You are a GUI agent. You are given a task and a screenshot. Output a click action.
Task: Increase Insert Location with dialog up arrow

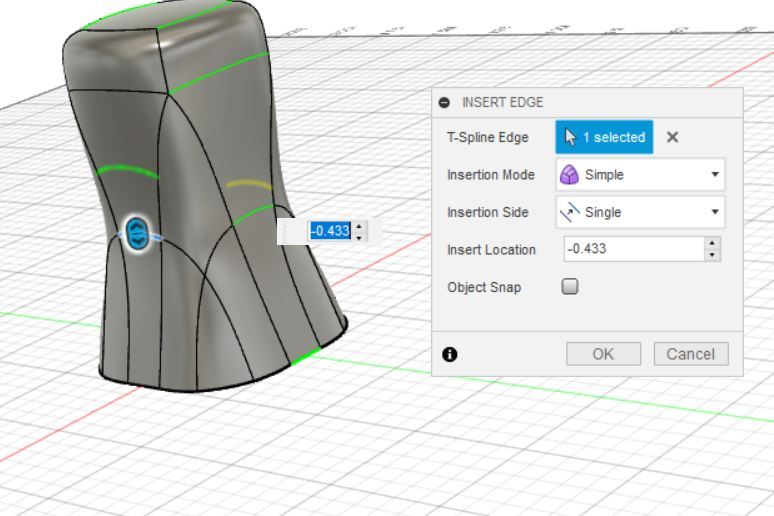coord(712,243)
